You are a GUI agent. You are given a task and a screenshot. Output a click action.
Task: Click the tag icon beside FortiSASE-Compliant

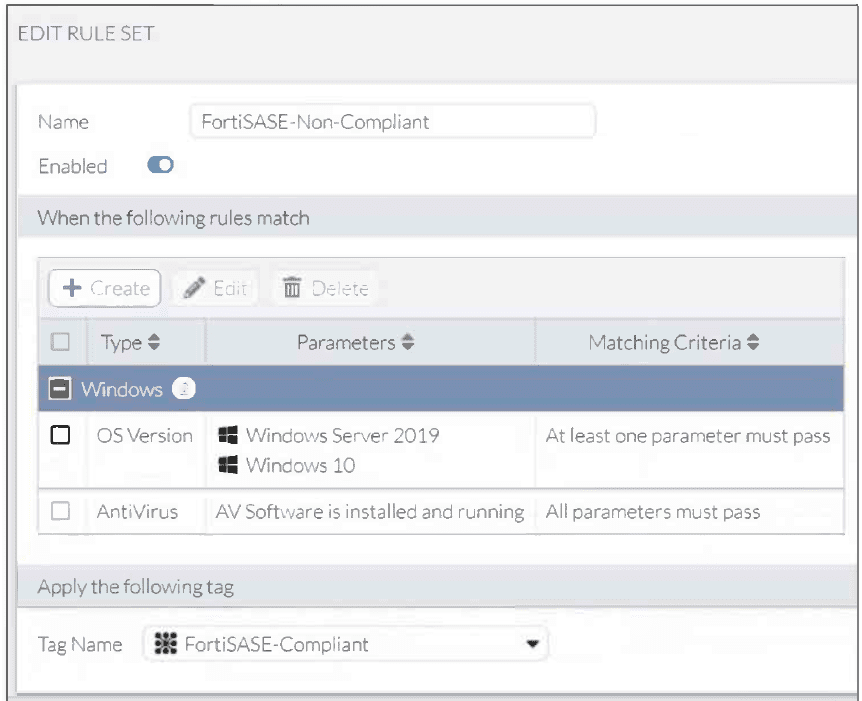point(165,643)
